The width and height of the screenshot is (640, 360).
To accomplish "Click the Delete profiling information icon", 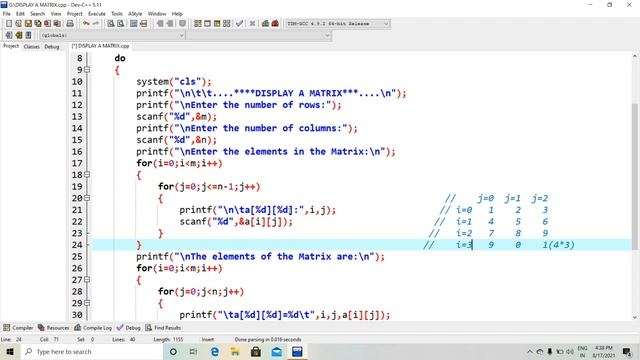I will 275,24.
